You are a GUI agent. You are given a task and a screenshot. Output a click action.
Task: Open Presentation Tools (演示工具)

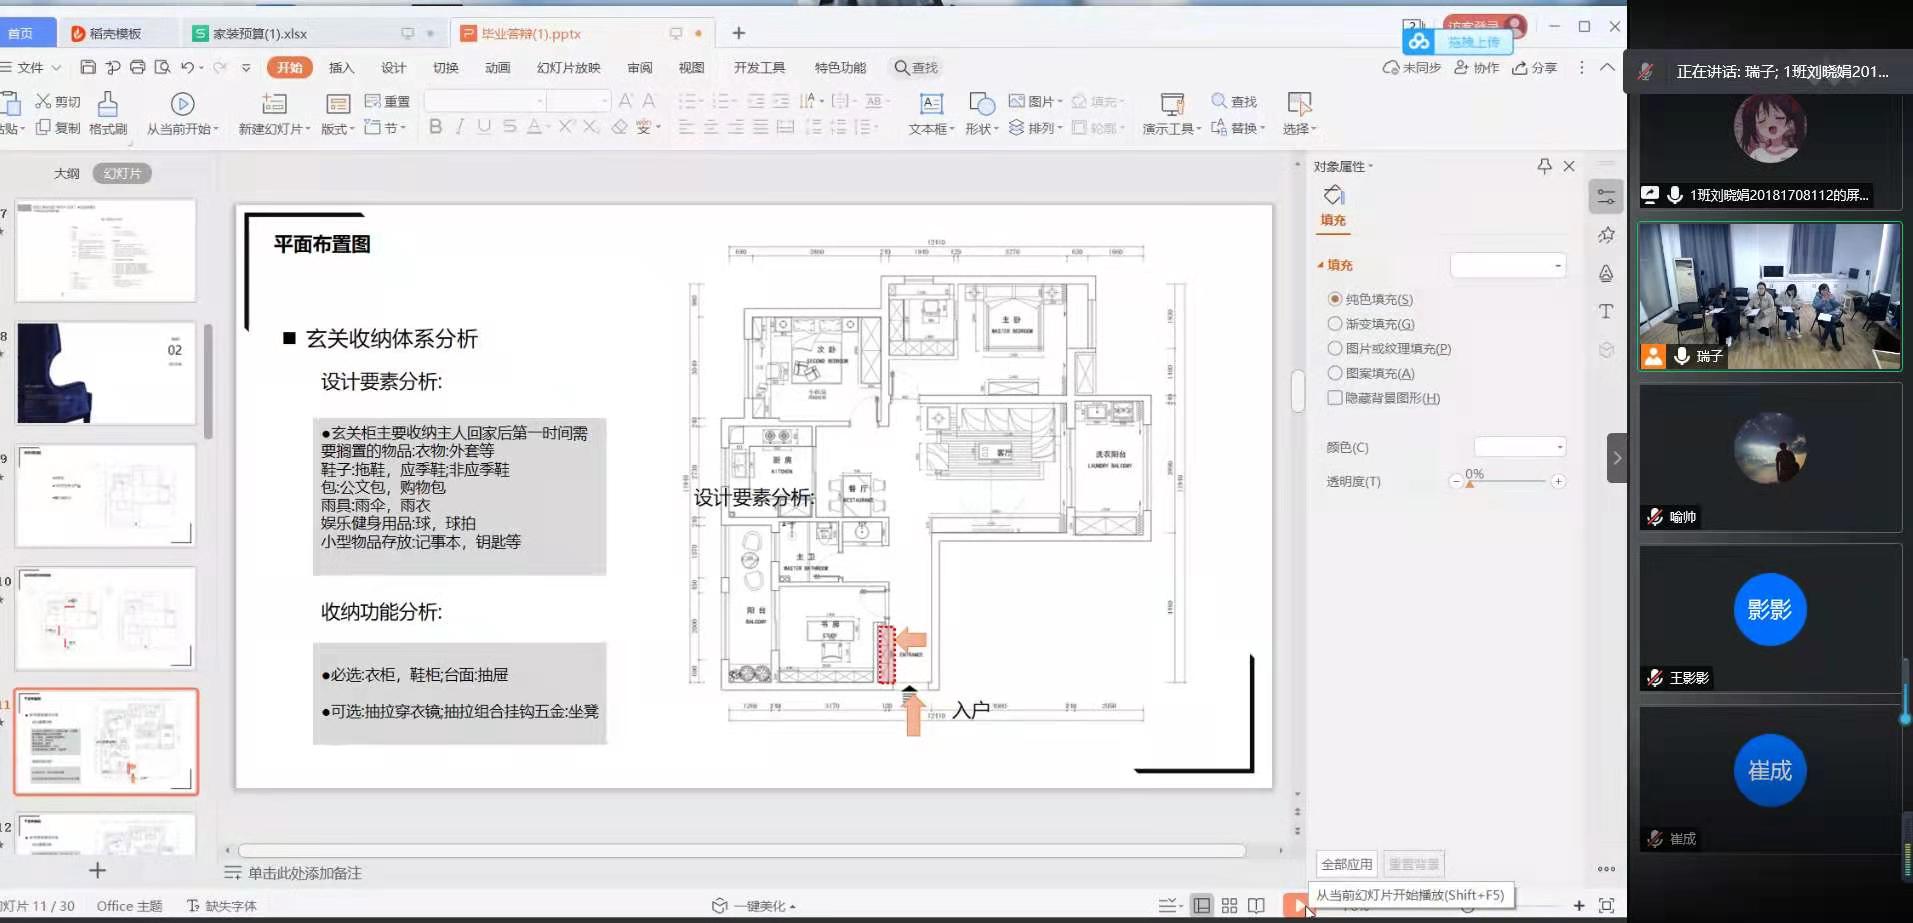click(1171, 105)
